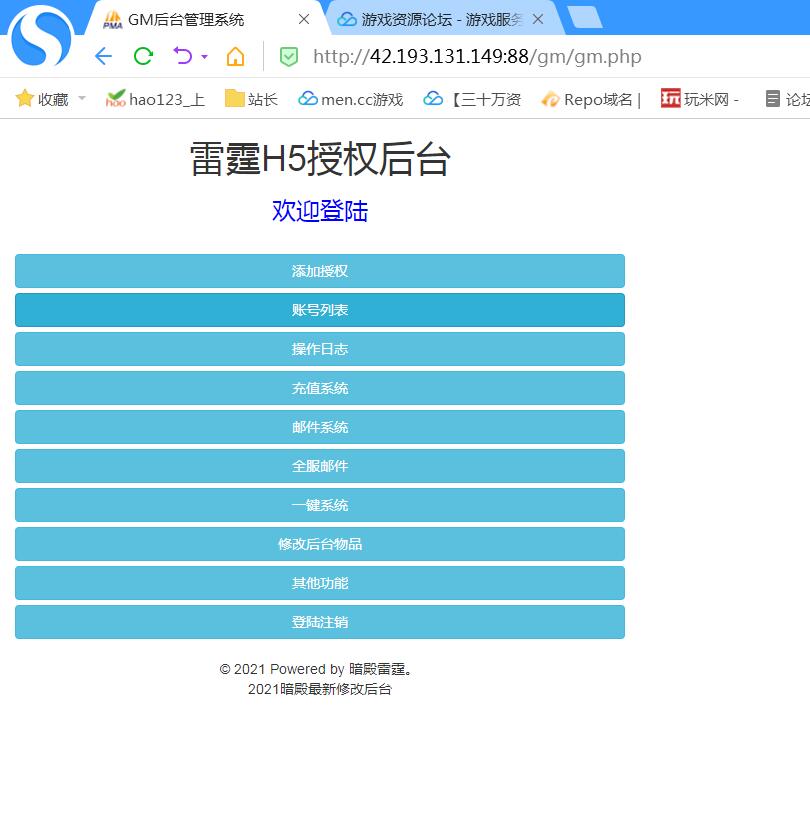Reload the page with the green refresh icon
The height and width of the screenshot is (825, 810).
[143, 56]
